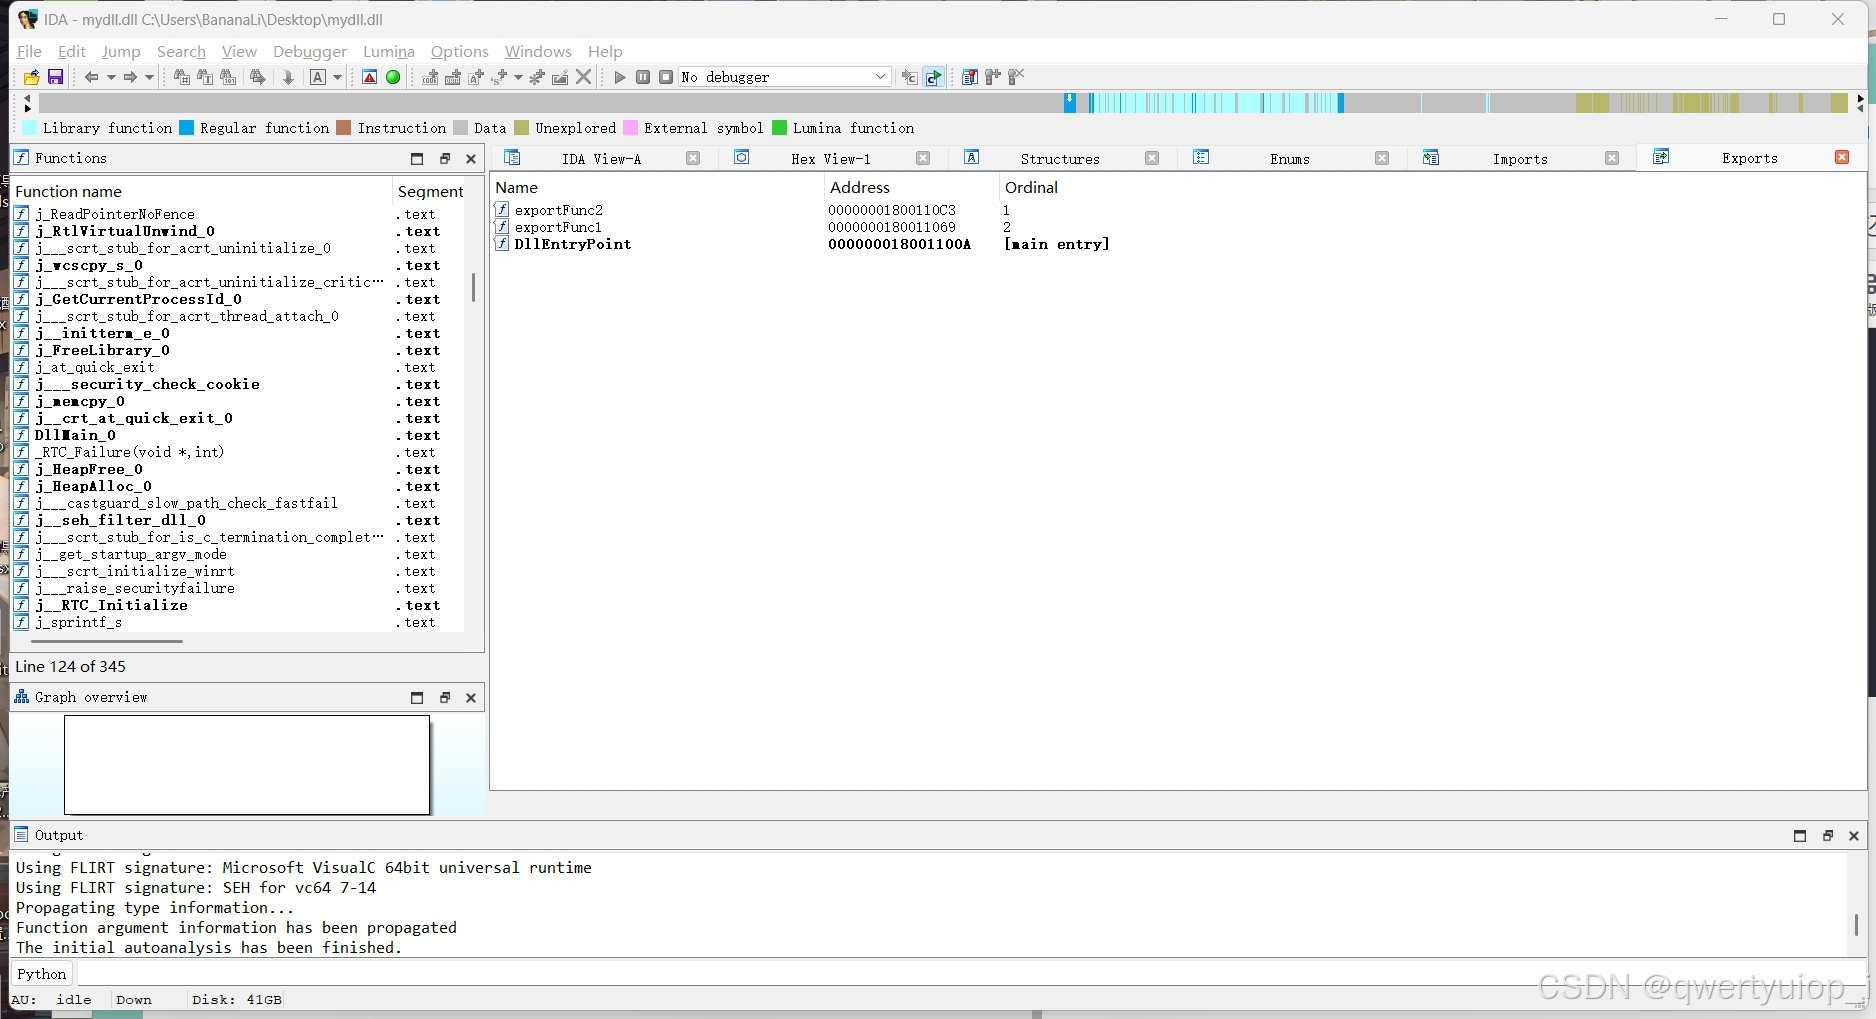This screenshot has width=1876, height=1019.
Task: Select DllMain_0 in the Functions list
Action: coord(238,435)
